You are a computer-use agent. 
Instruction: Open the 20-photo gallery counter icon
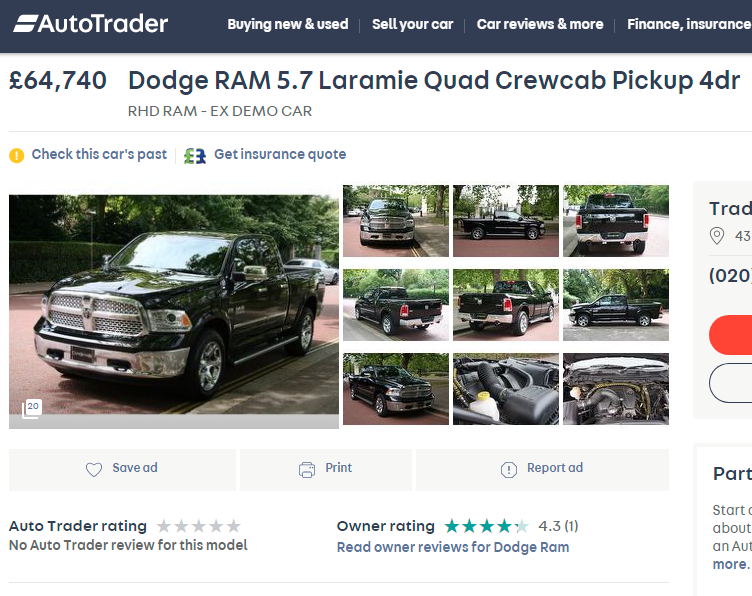point(32,409)
